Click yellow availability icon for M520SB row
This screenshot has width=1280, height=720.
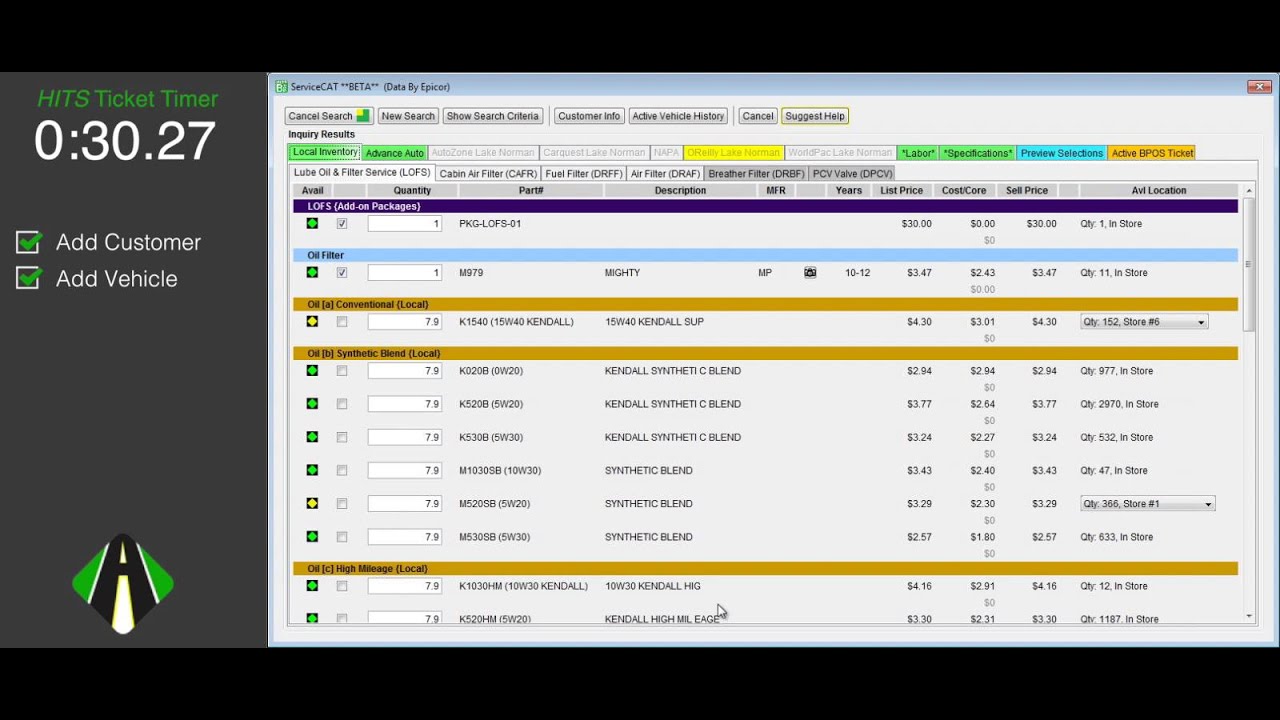pyautogui.click(x=312, y=503)
